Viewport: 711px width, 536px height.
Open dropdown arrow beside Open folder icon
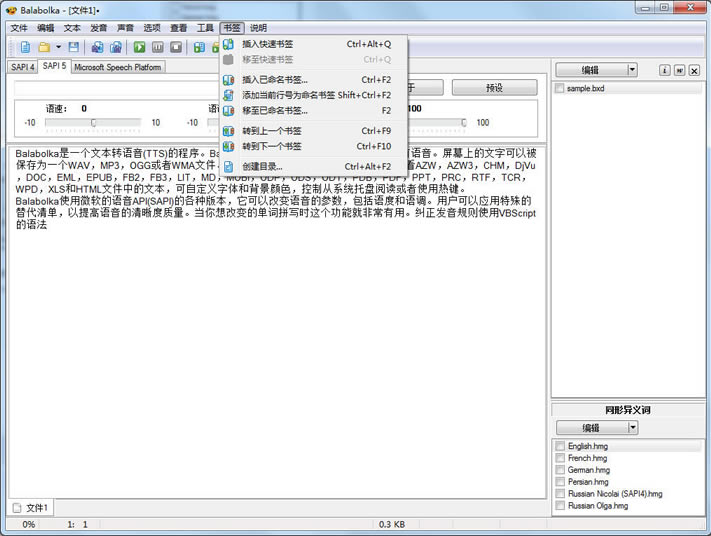coord(58,47)
